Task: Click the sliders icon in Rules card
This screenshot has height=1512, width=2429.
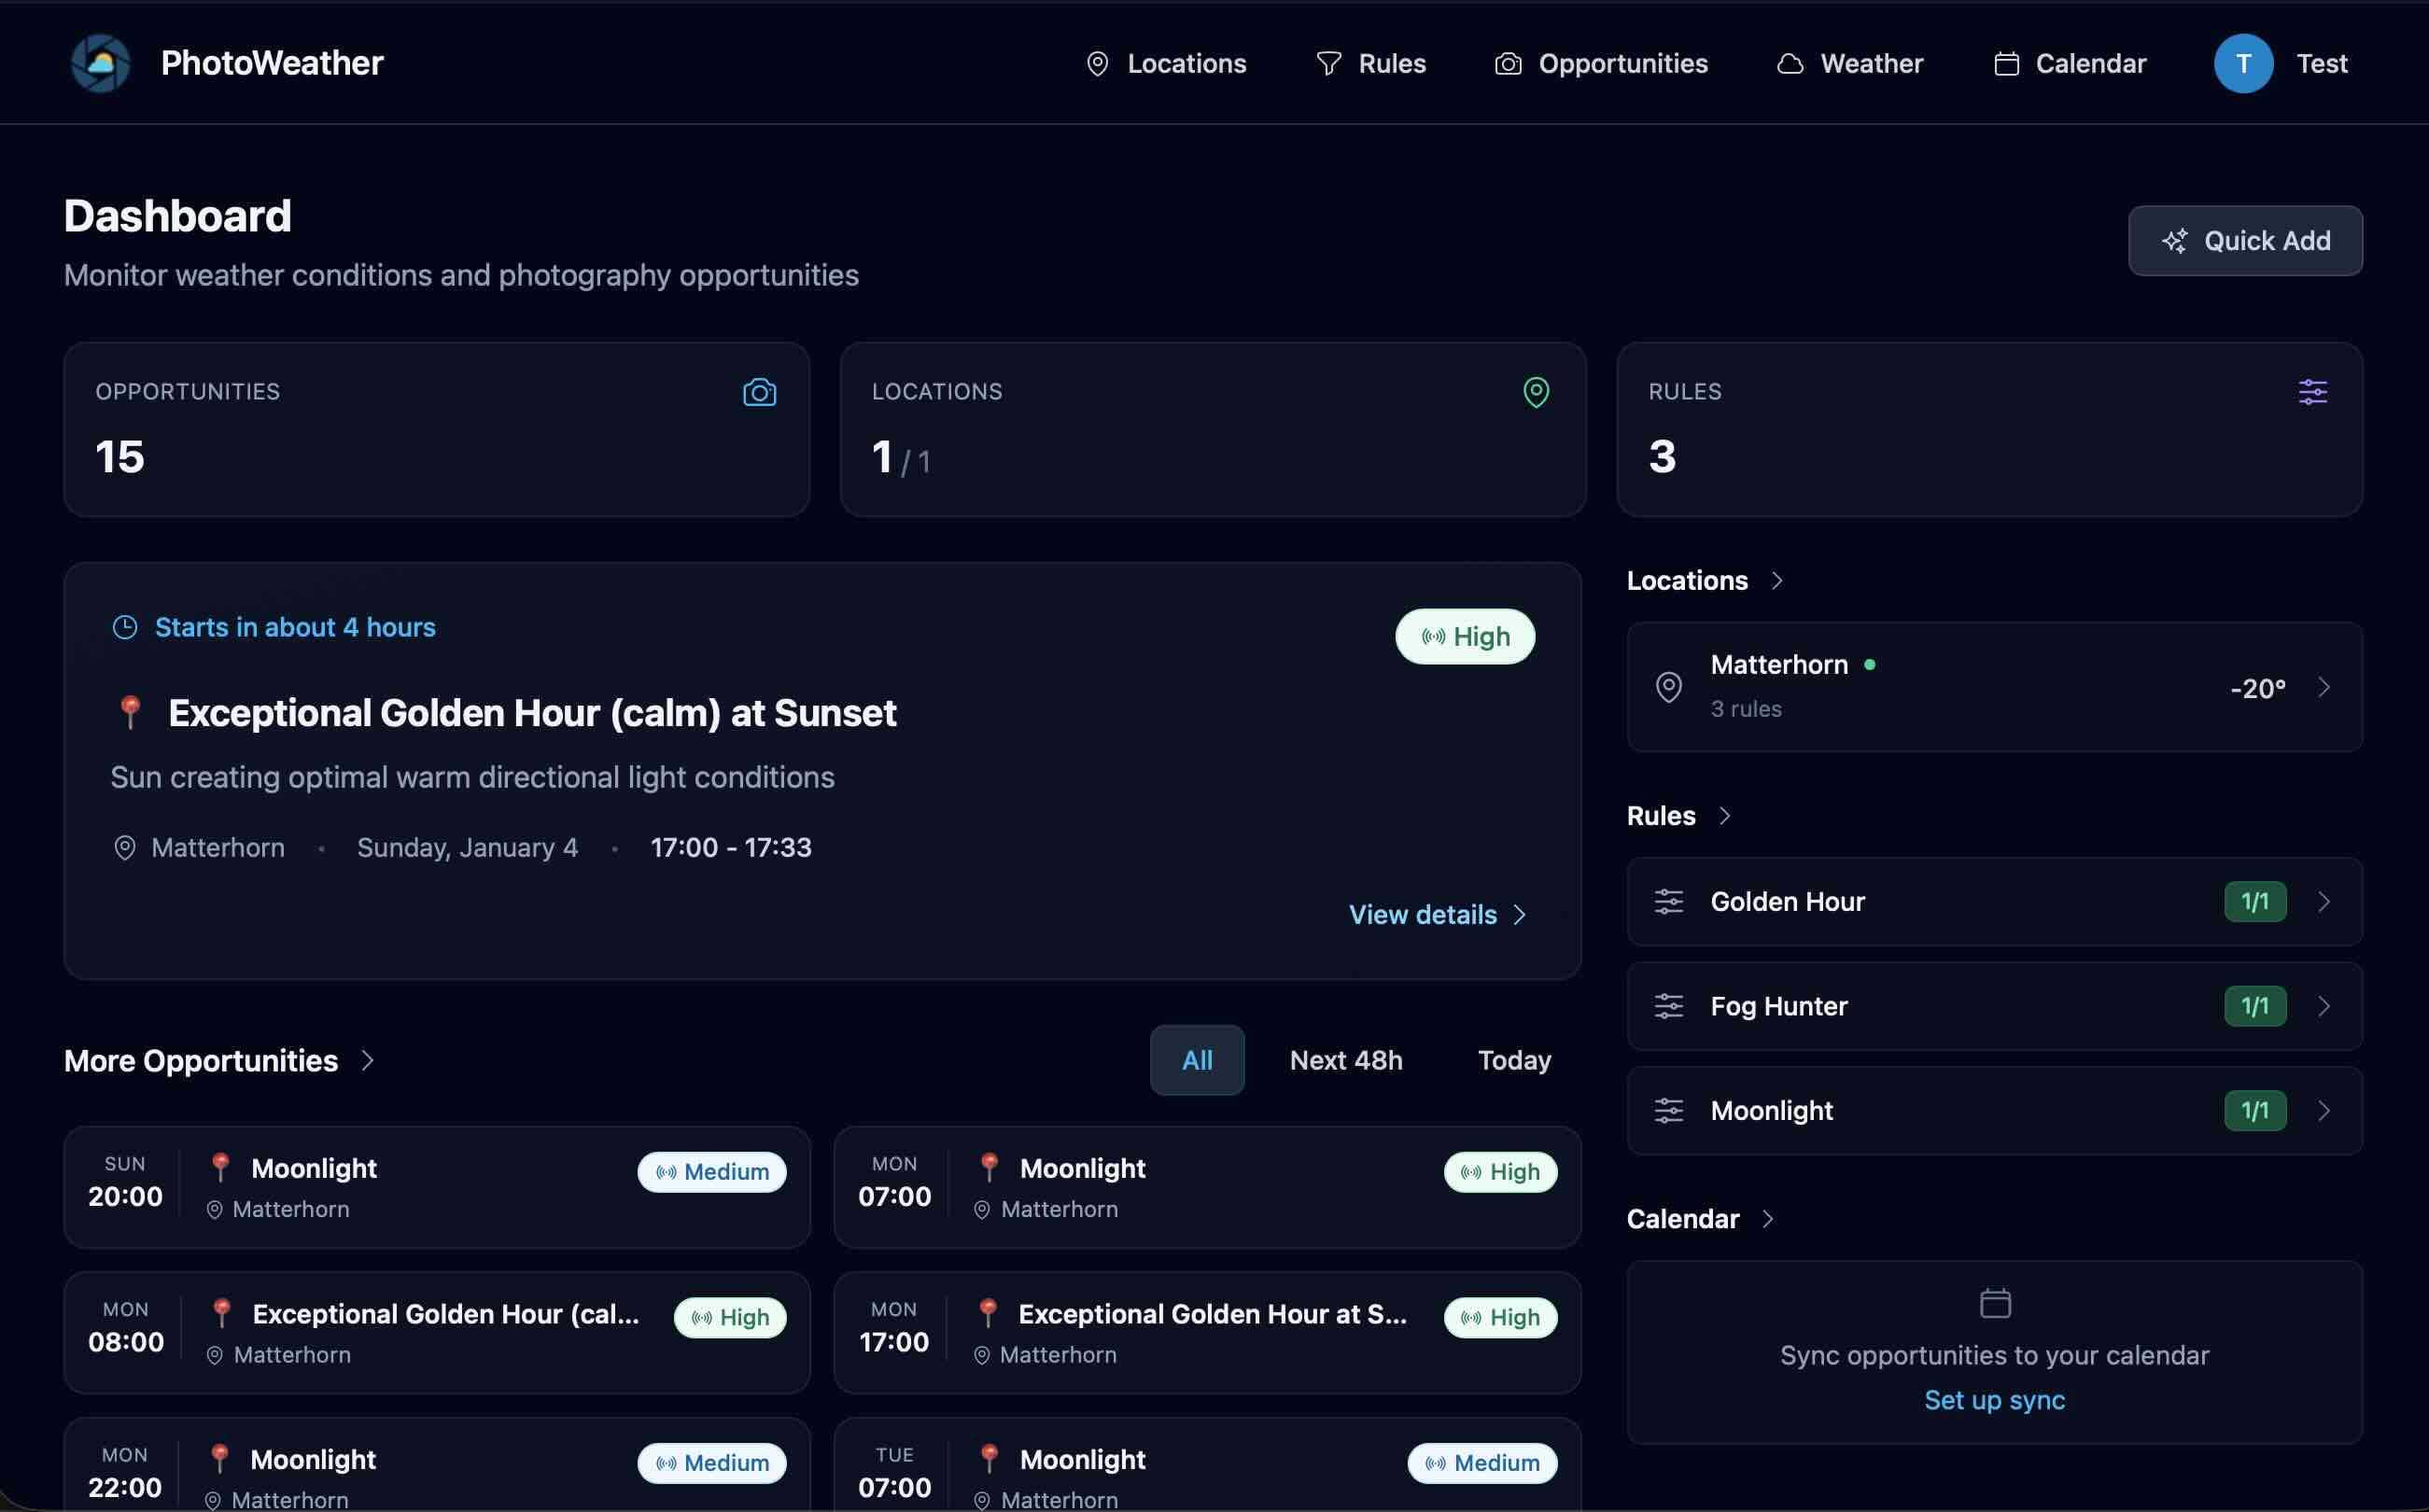Action: click(2312, 392)
